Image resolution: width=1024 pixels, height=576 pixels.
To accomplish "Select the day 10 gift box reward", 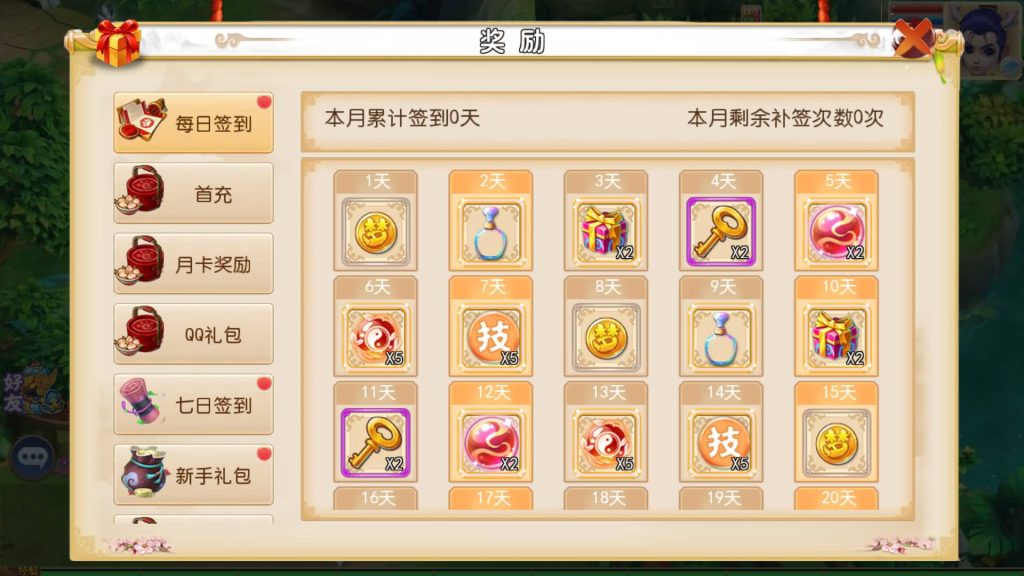I will coord(836,338).
